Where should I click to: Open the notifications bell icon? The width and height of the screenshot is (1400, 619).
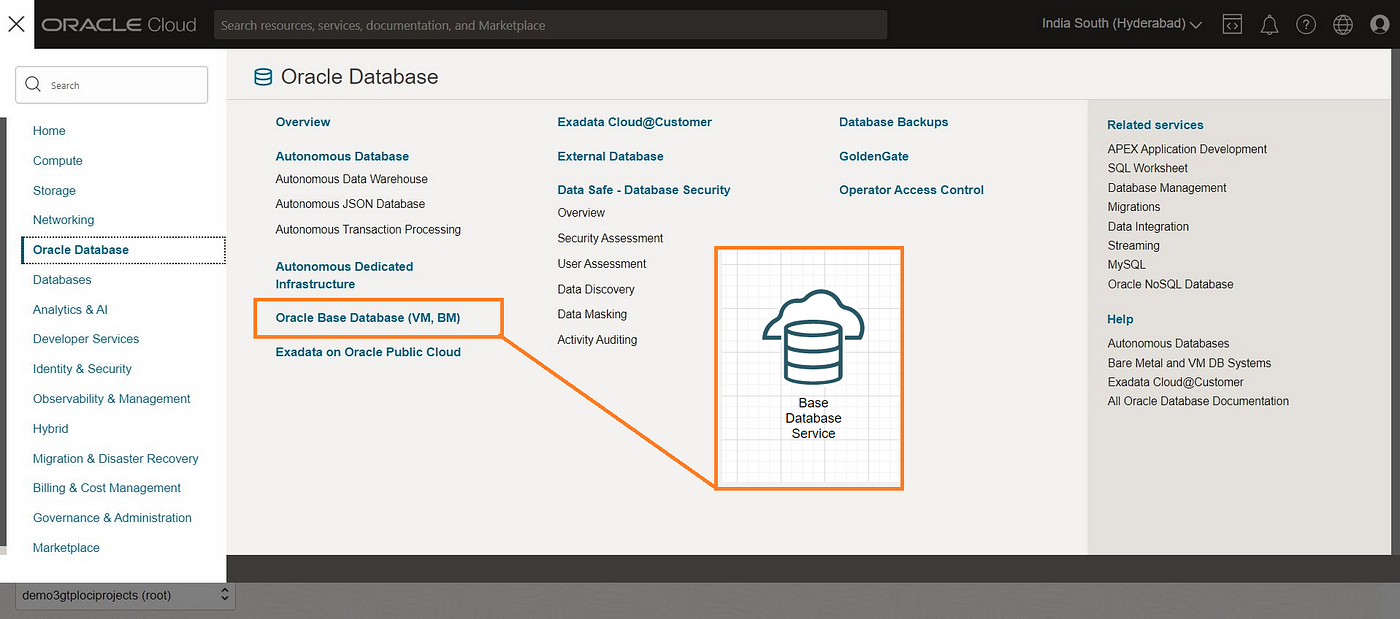[x=1269, y=24]
